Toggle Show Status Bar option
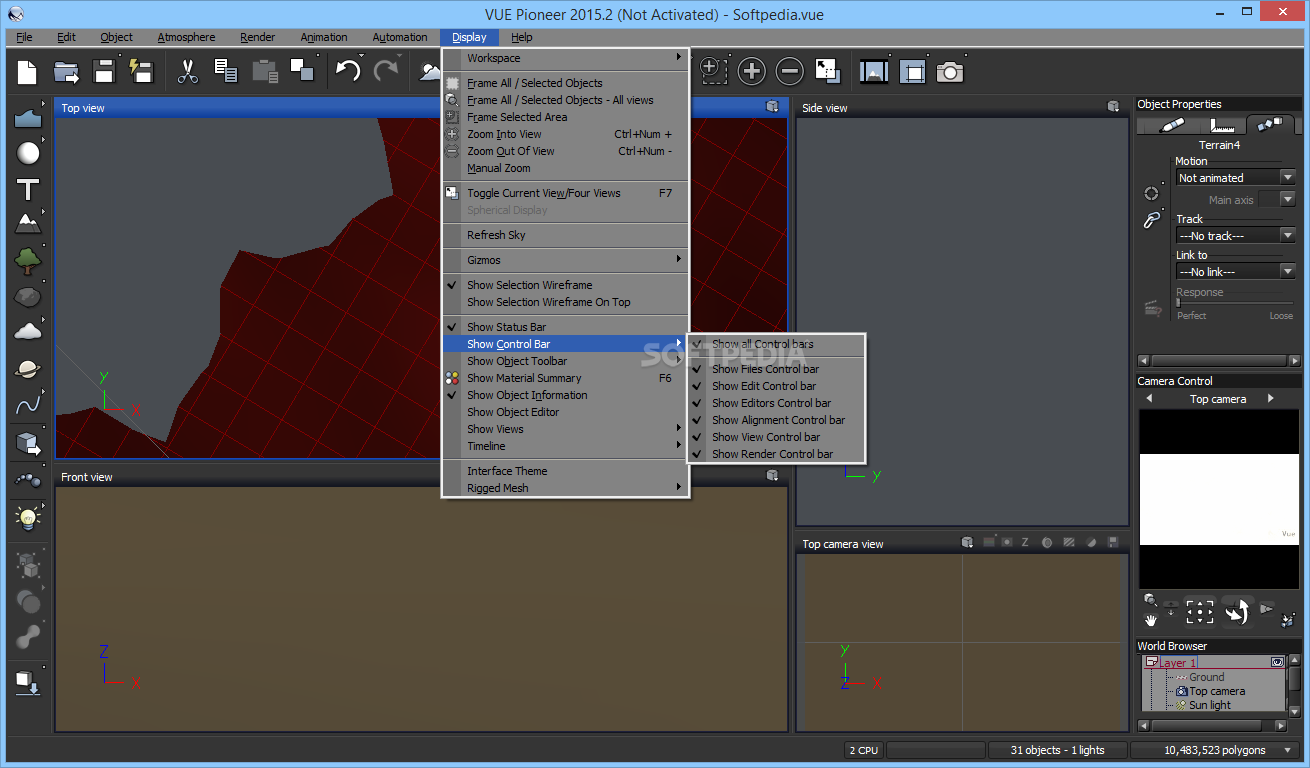The width and height of the screenshot is (1310, 768). point(564,327)
